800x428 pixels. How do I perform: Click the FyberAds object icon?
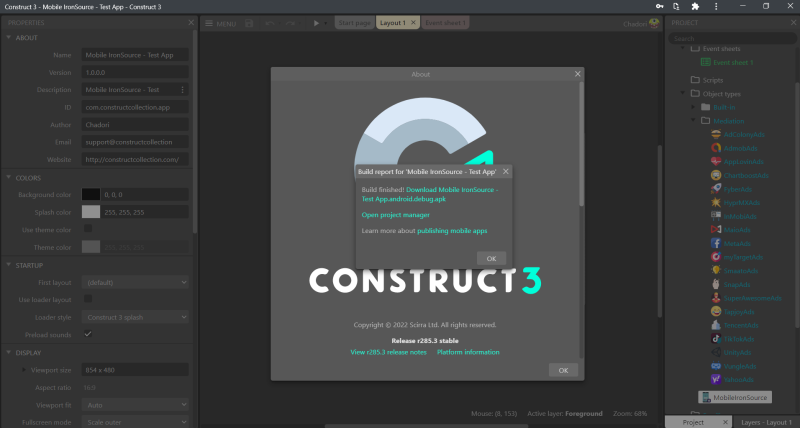pyautogui.click(x=716, y=189)
